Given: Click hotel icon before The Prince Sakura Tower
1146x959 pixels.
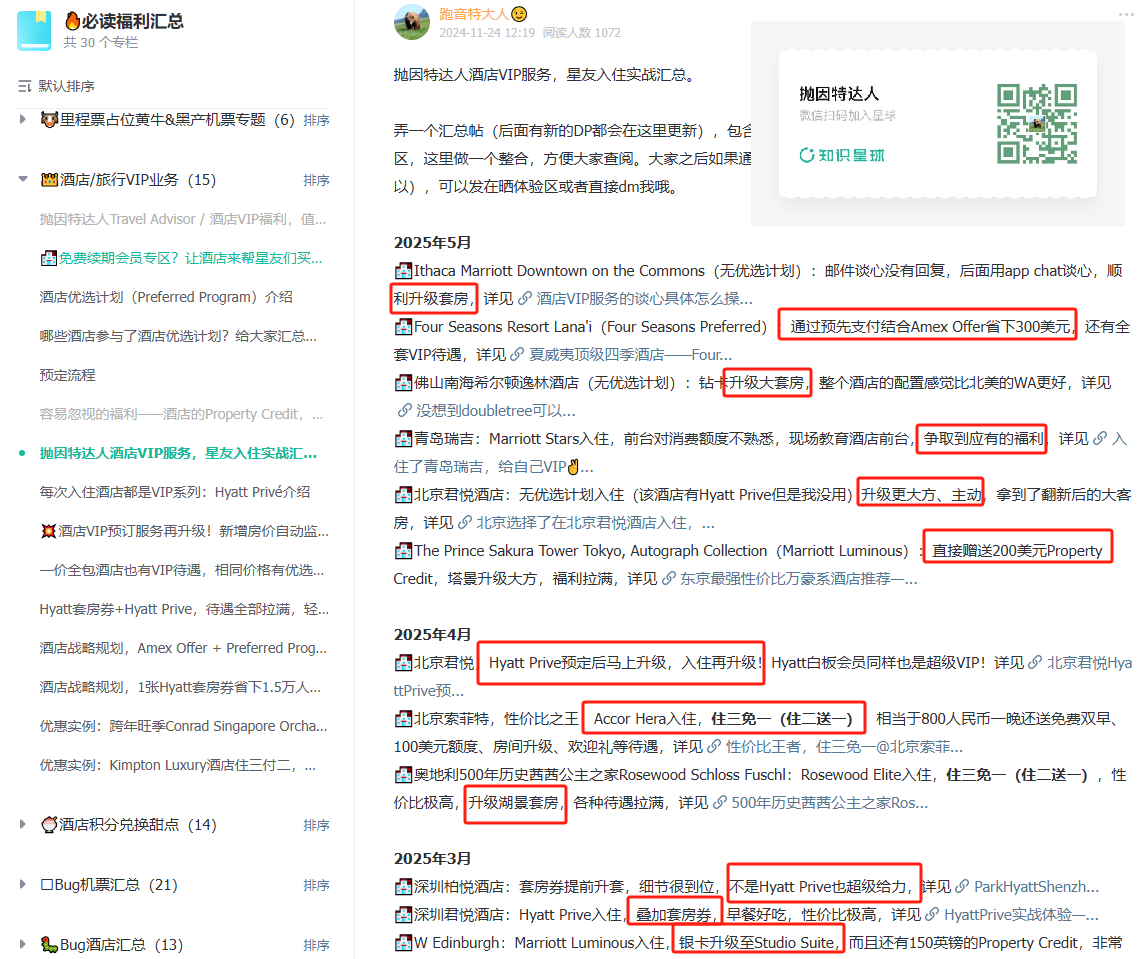Looking at the screenshot, I should [403, 550].
